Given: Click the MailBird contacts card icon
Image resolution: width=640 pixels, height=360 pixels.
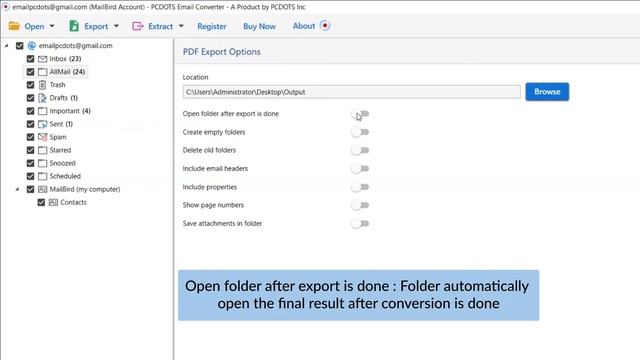Looking at the screenshot, I should [x=42, y=189].
